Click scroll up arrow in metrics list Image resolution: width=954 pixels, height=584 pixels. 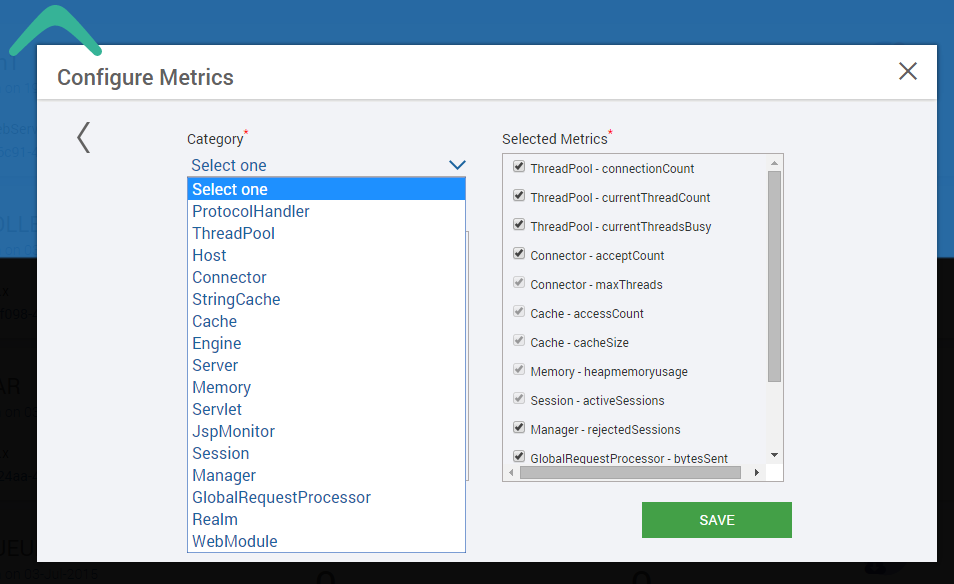click(774, 162)
